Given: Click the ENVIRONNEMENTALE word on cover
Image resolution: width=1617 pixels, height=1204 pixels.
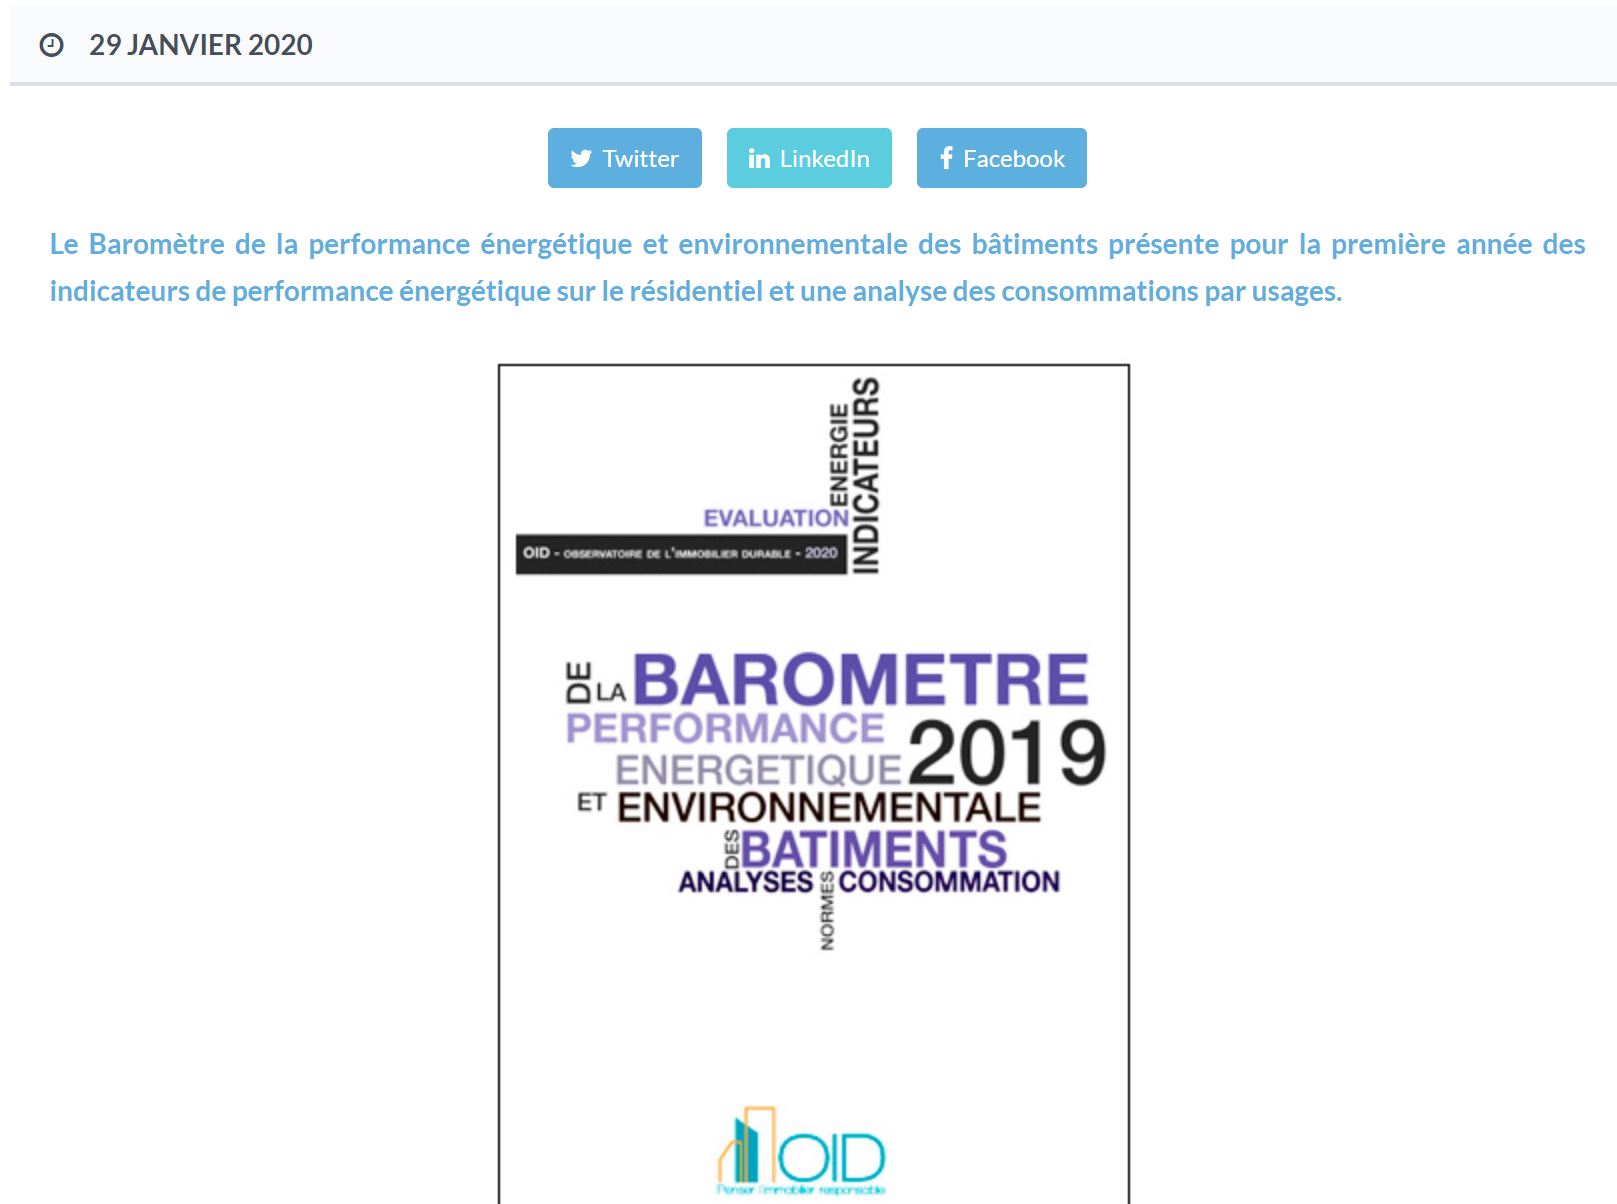Looking at the screenshot, I should click(828, 807).
